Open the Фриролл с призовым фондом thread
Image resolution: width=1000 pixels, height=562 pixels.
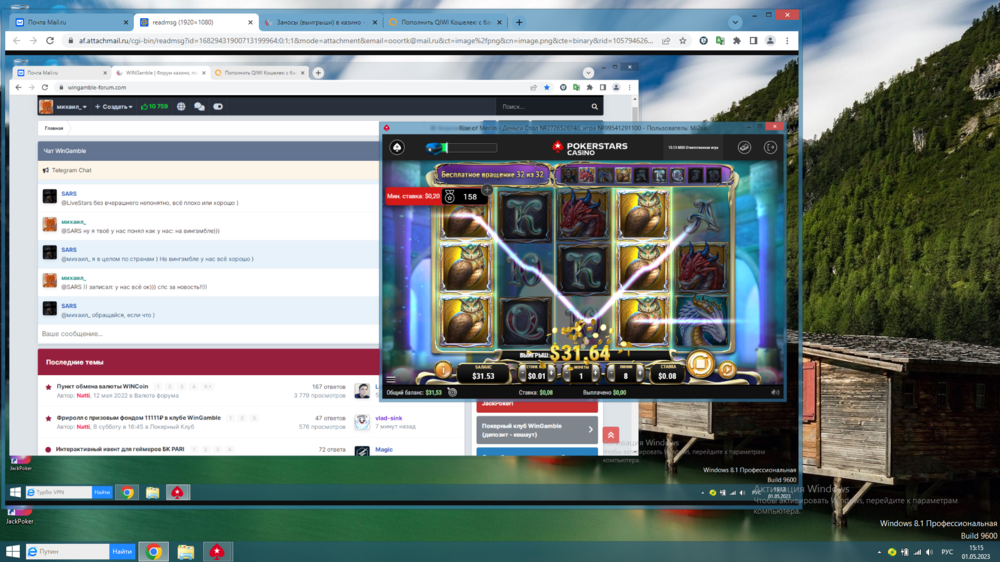(x=138, y=418)
